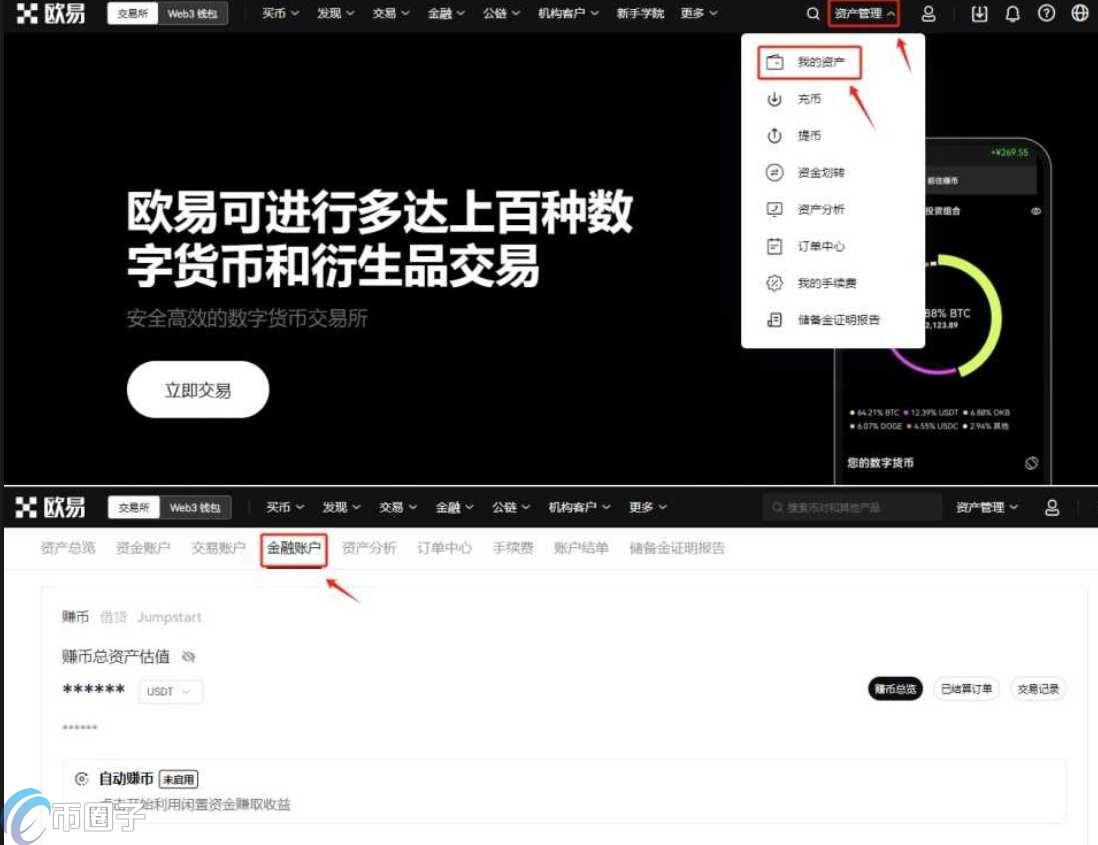Open the profile account icon
The image size is (1098, 845).
[x=930, y=14]
